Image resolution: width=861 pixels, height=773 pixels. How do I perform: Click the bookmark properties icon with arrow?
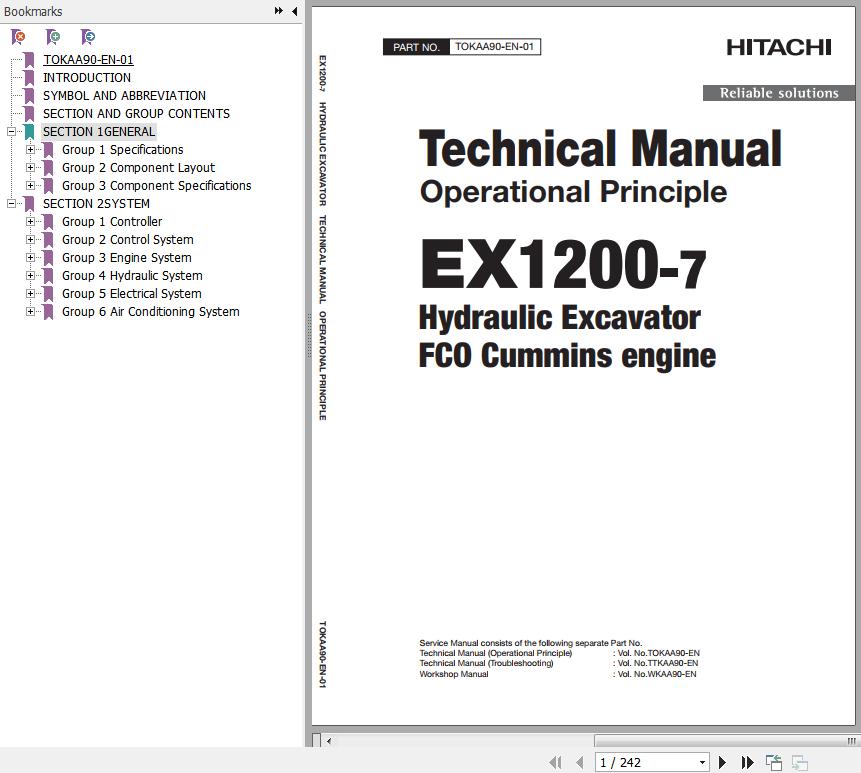(88, 37)
